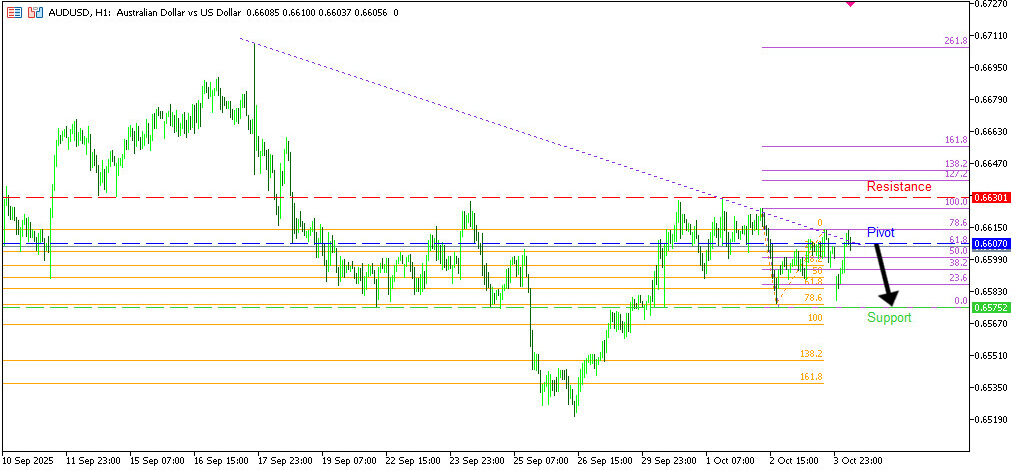Viewport: 1018px width, 472px height.
Task: Select the green Support label
Action: [x=888, y=318]
